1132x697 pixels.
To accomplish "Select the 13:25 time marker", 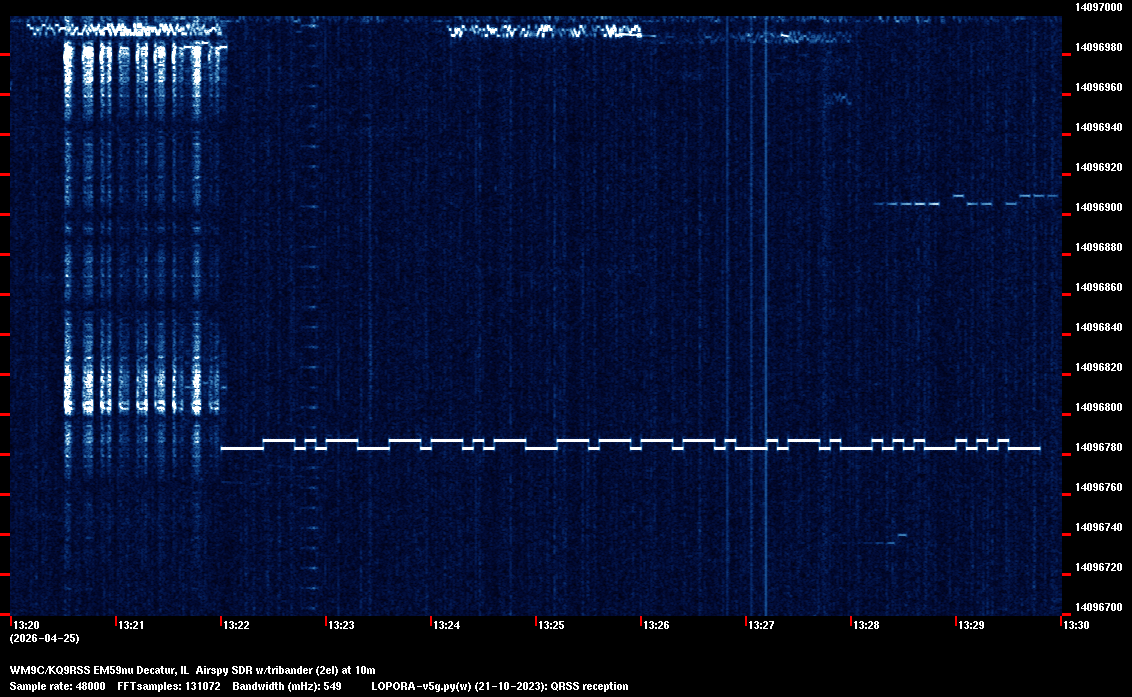I will coord(552,625).
